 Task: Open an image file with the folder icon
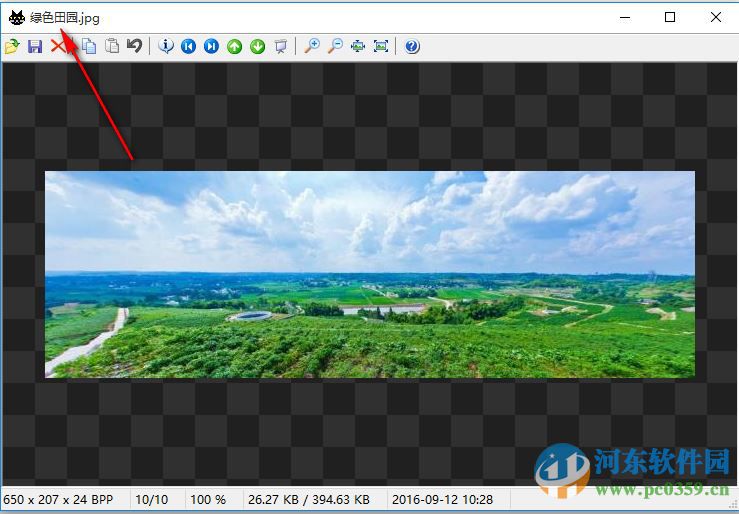coord(12,46)
